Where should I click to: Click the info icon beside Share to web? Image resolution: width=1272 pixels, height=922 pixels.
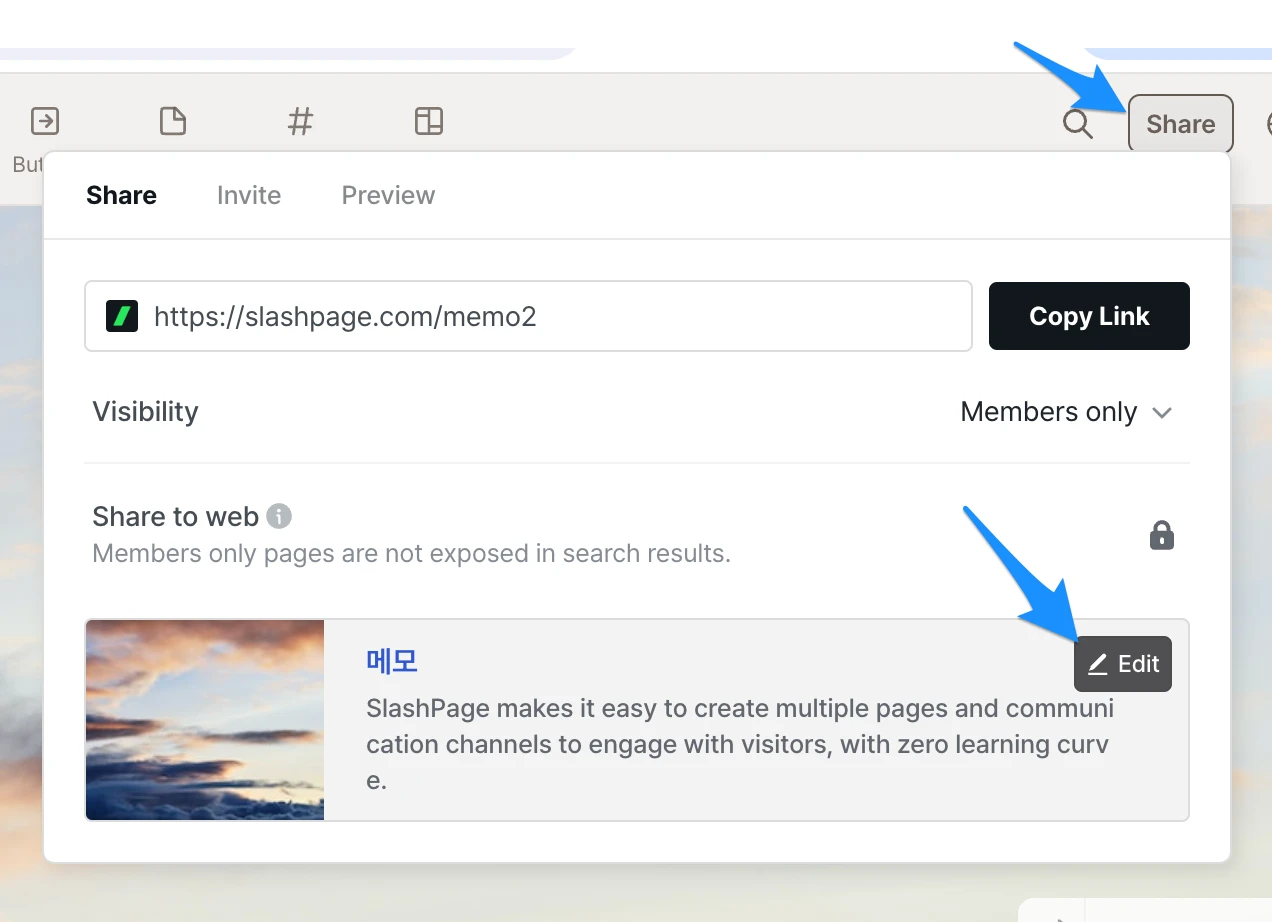click(280, 517)
